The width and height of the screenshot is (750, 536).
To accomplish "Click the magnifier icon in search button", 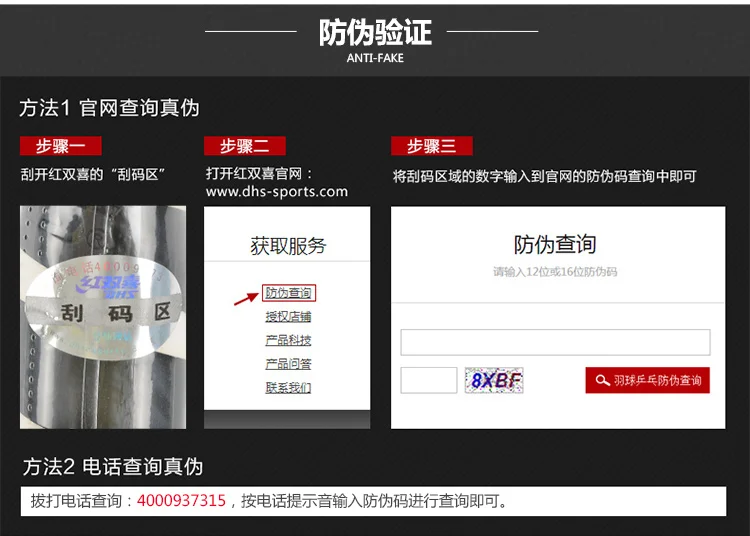I will 602,380.
